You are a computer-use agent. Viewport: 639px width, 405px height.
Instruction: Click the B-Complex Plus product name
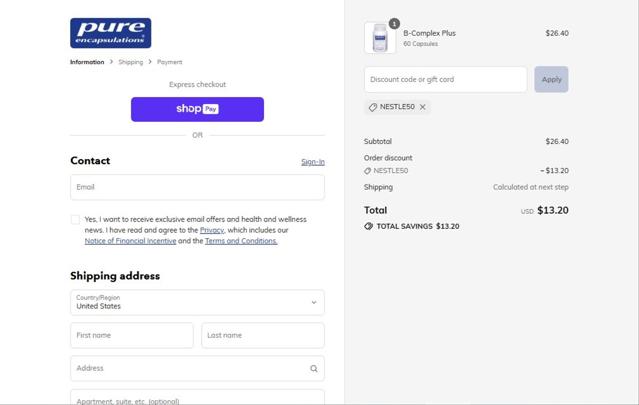click(430, 33)
